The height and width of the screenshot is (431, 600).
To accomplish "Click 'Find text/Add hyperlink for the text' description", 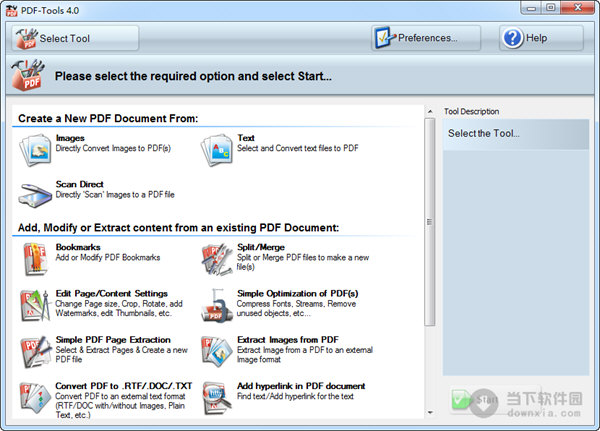I will tap(295, 396).
